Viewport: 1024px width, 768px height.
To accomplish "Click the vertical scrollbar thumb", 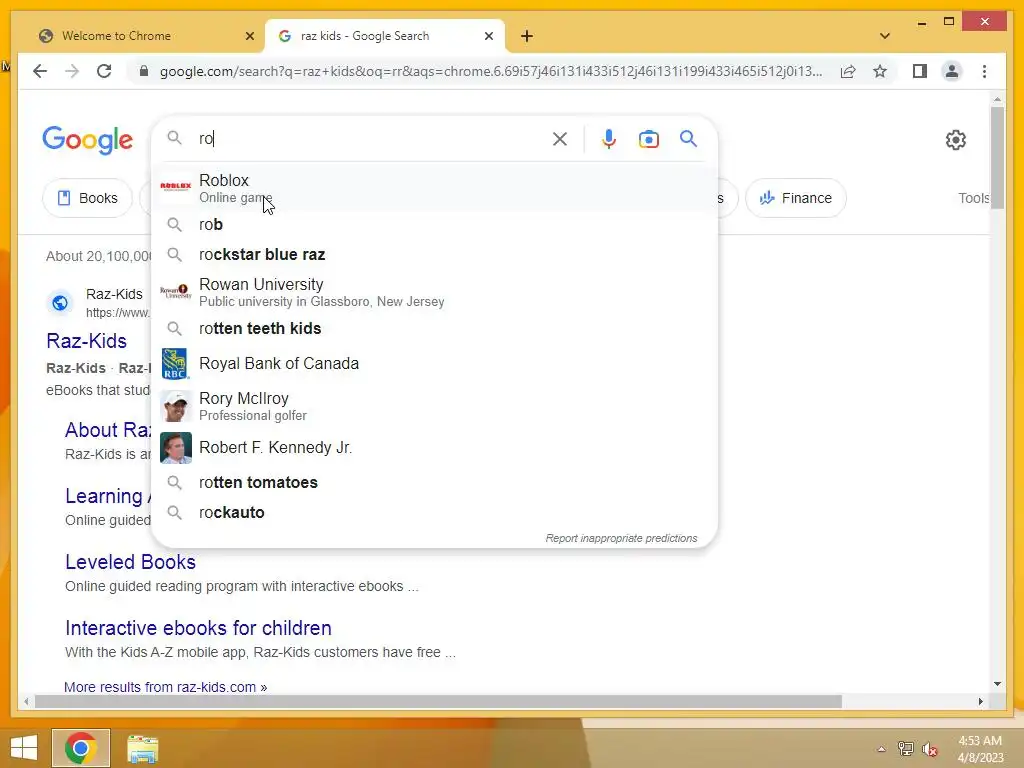I will (x=997, y=157).
